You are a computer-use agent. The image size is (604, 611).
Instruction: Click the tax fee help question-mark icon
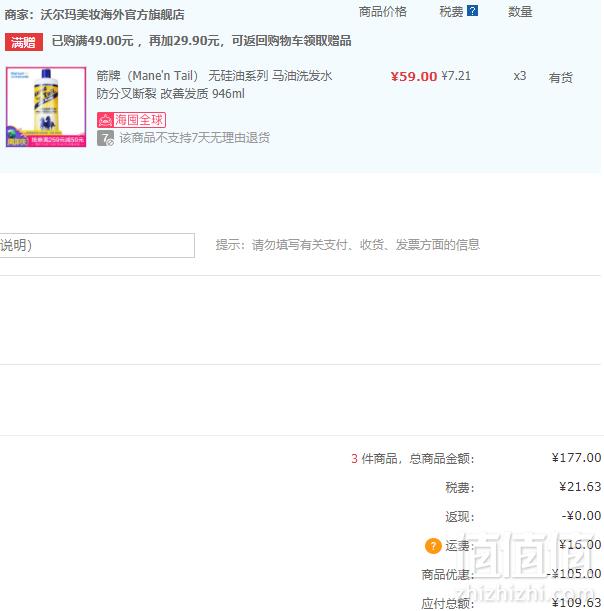click(472, 11)
